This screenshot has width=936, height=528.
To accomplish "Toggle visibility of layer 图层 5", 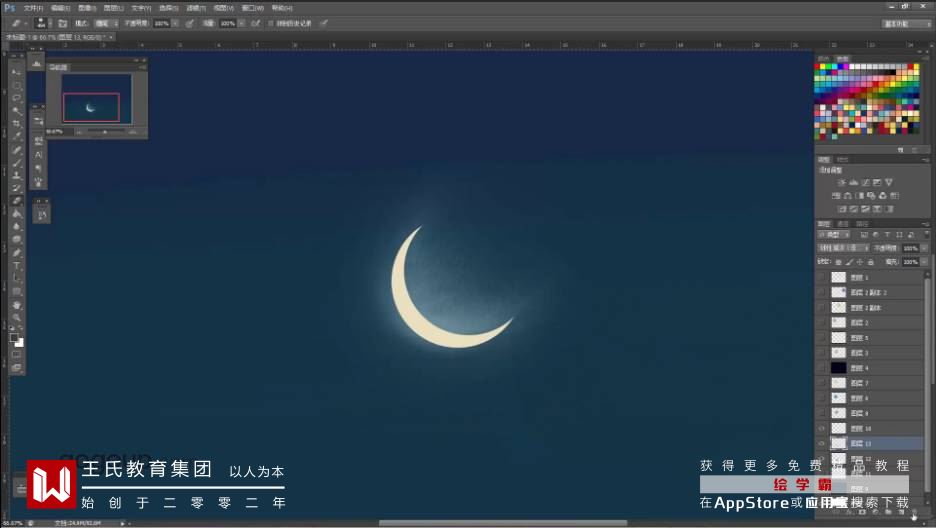I will [821, 338].
